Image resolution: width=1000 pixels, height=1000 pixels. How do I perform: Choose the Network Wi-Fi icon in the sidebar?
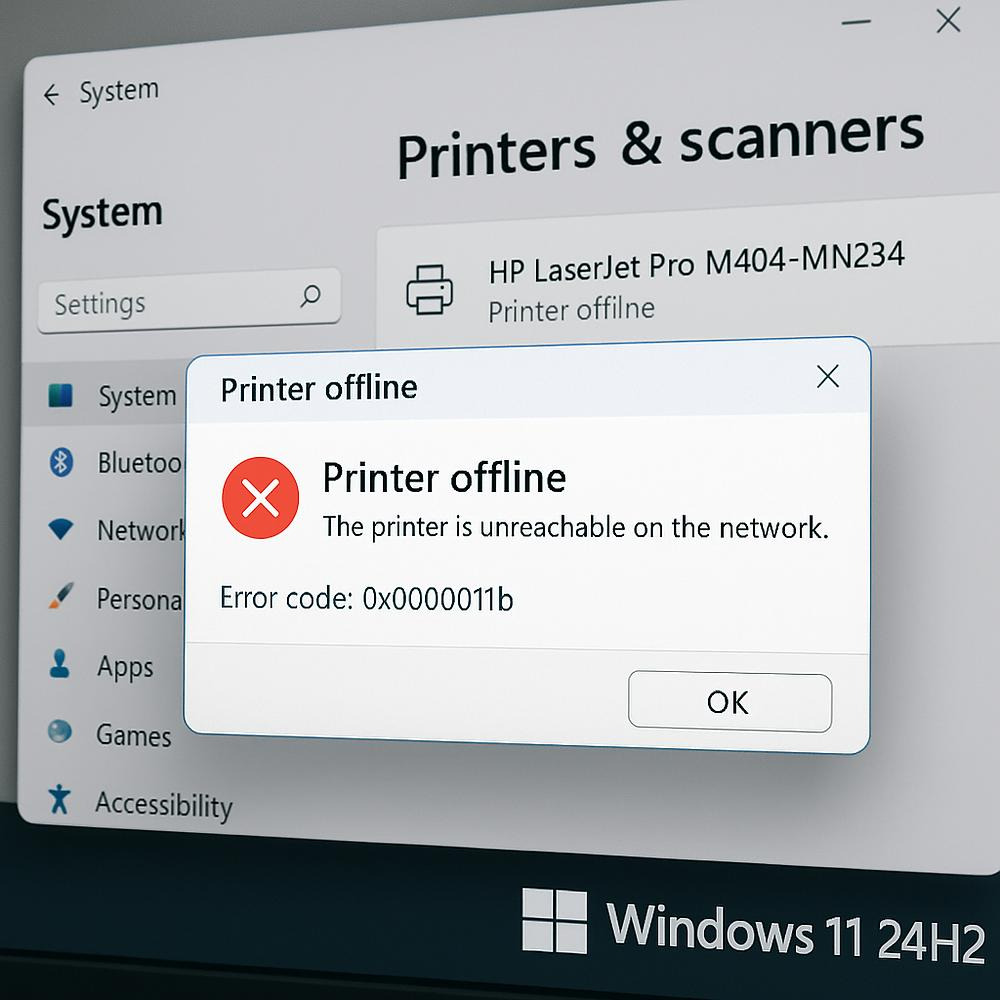click(x=61, y=529)
